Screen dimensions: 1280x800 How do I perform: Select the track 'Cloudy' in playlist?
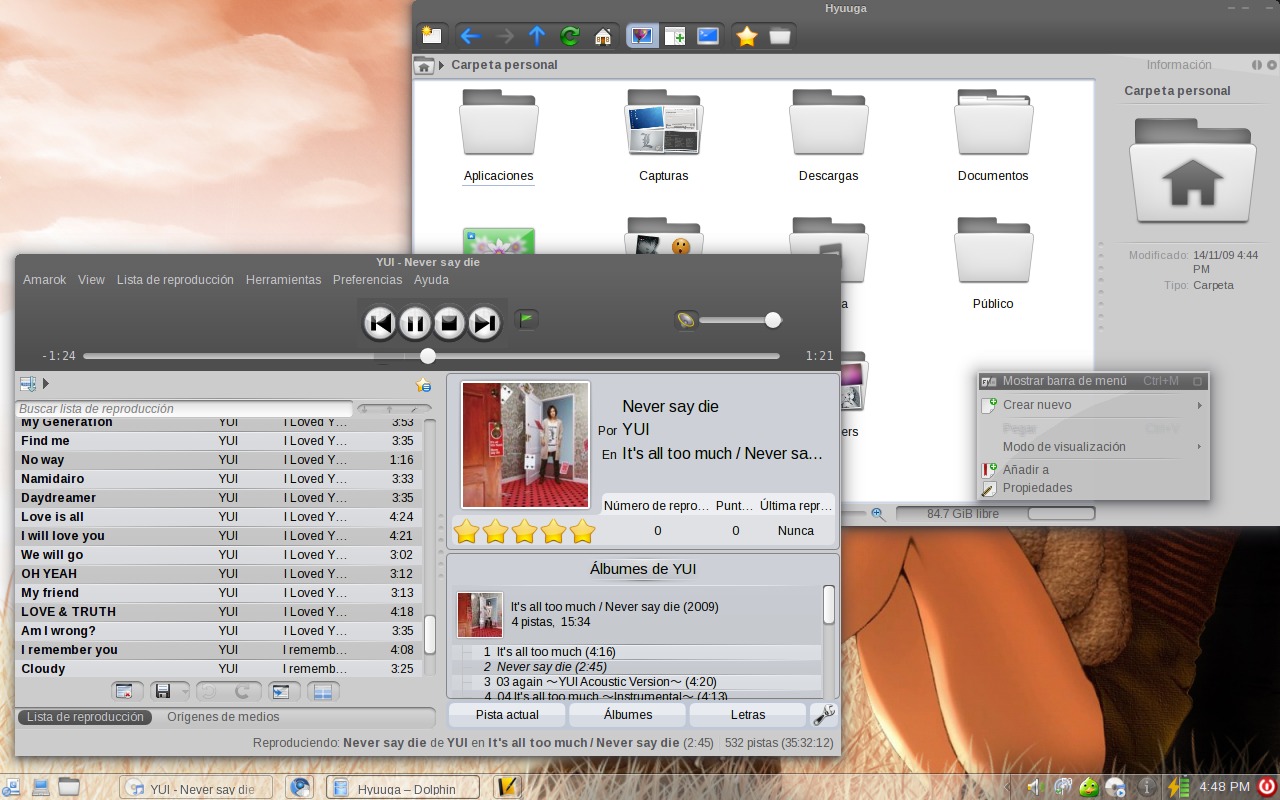pos(218,669)
